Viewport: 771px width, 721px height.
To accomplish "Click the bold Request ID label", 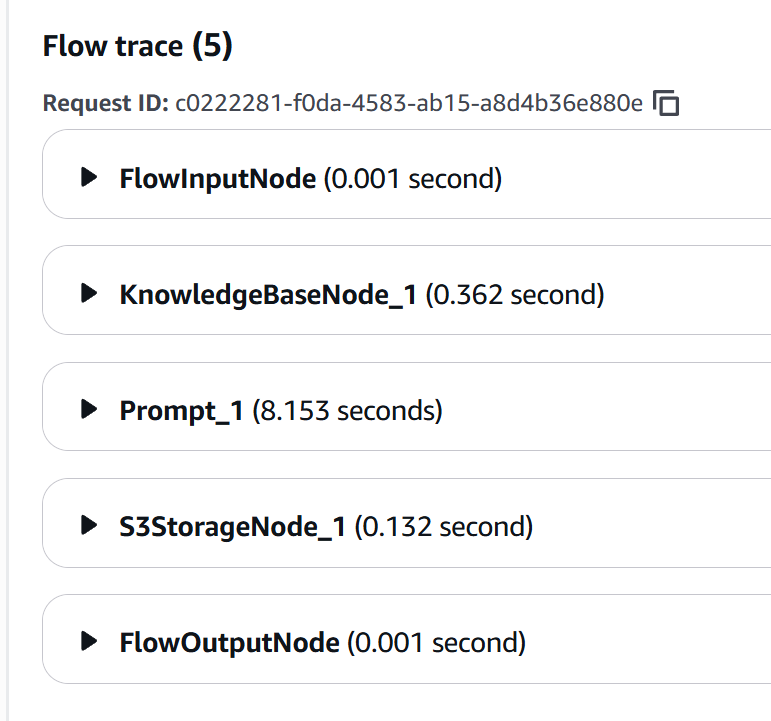I will [105, 103].
